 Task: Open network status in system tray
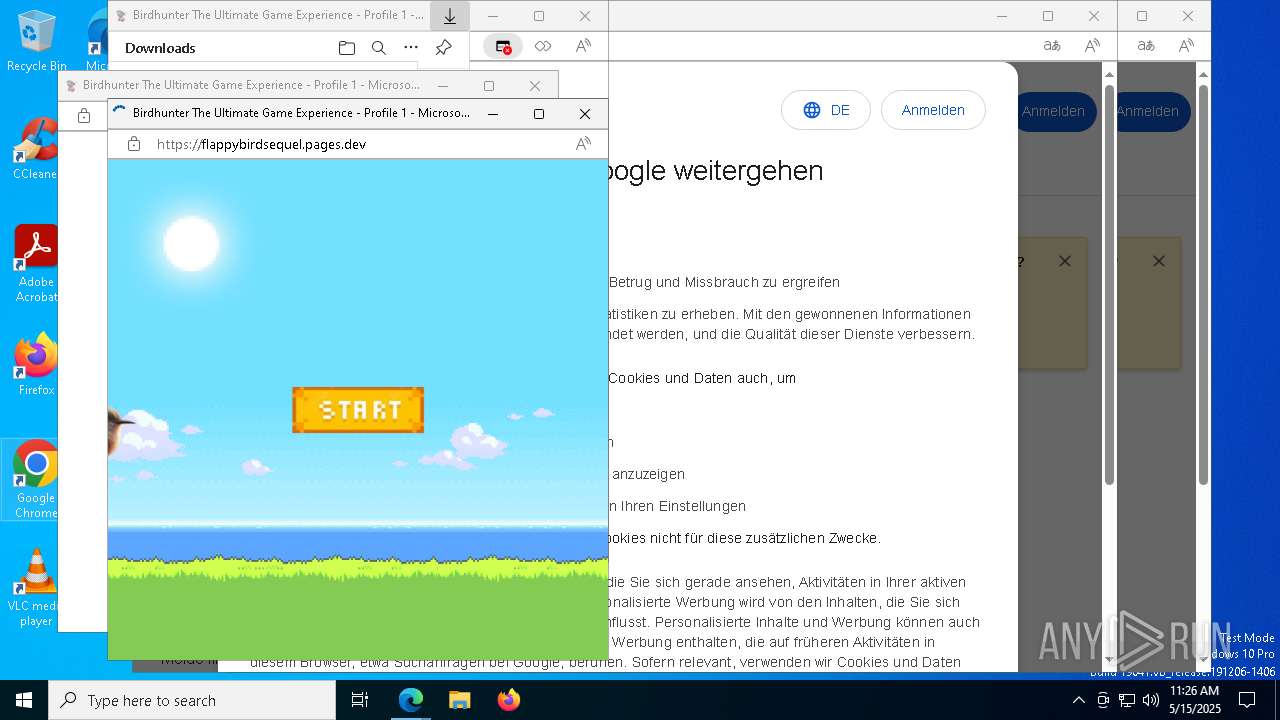click(x=1127, y=700)
